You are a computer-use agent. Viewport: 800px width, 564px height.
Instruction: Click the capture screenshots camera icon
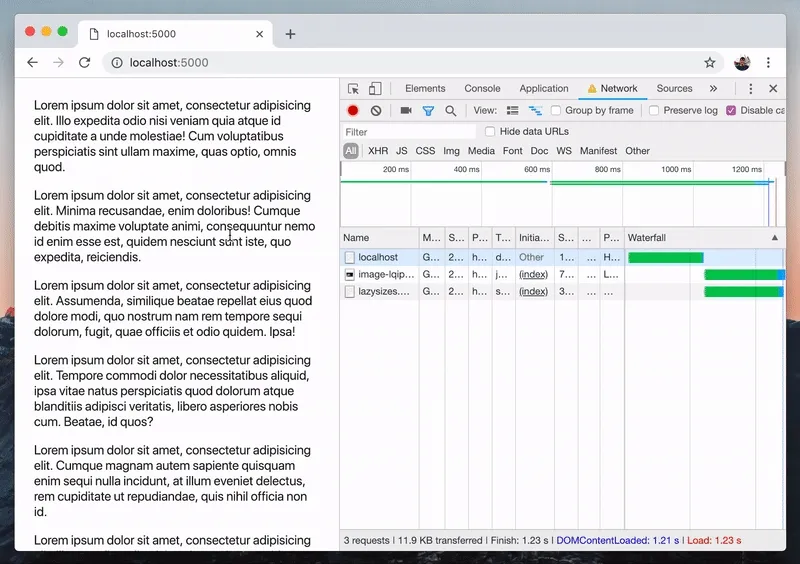click(x=406, y=111)
